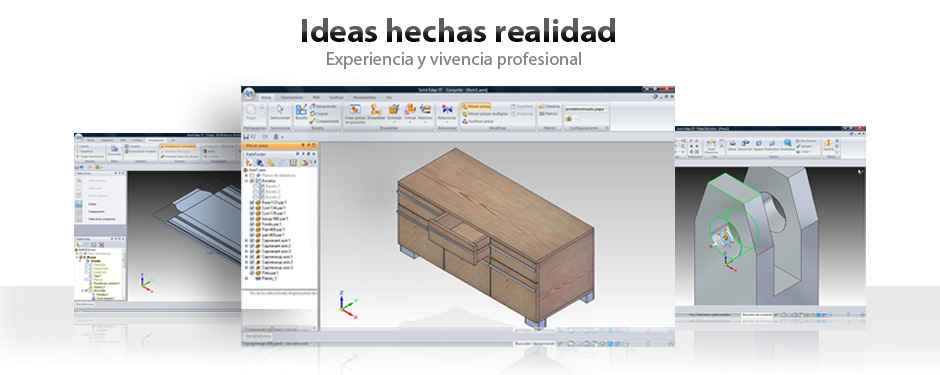The image size is (940, 375).
Task: Open the predeterminado configuration dropdown
Action: coord(586,109)
